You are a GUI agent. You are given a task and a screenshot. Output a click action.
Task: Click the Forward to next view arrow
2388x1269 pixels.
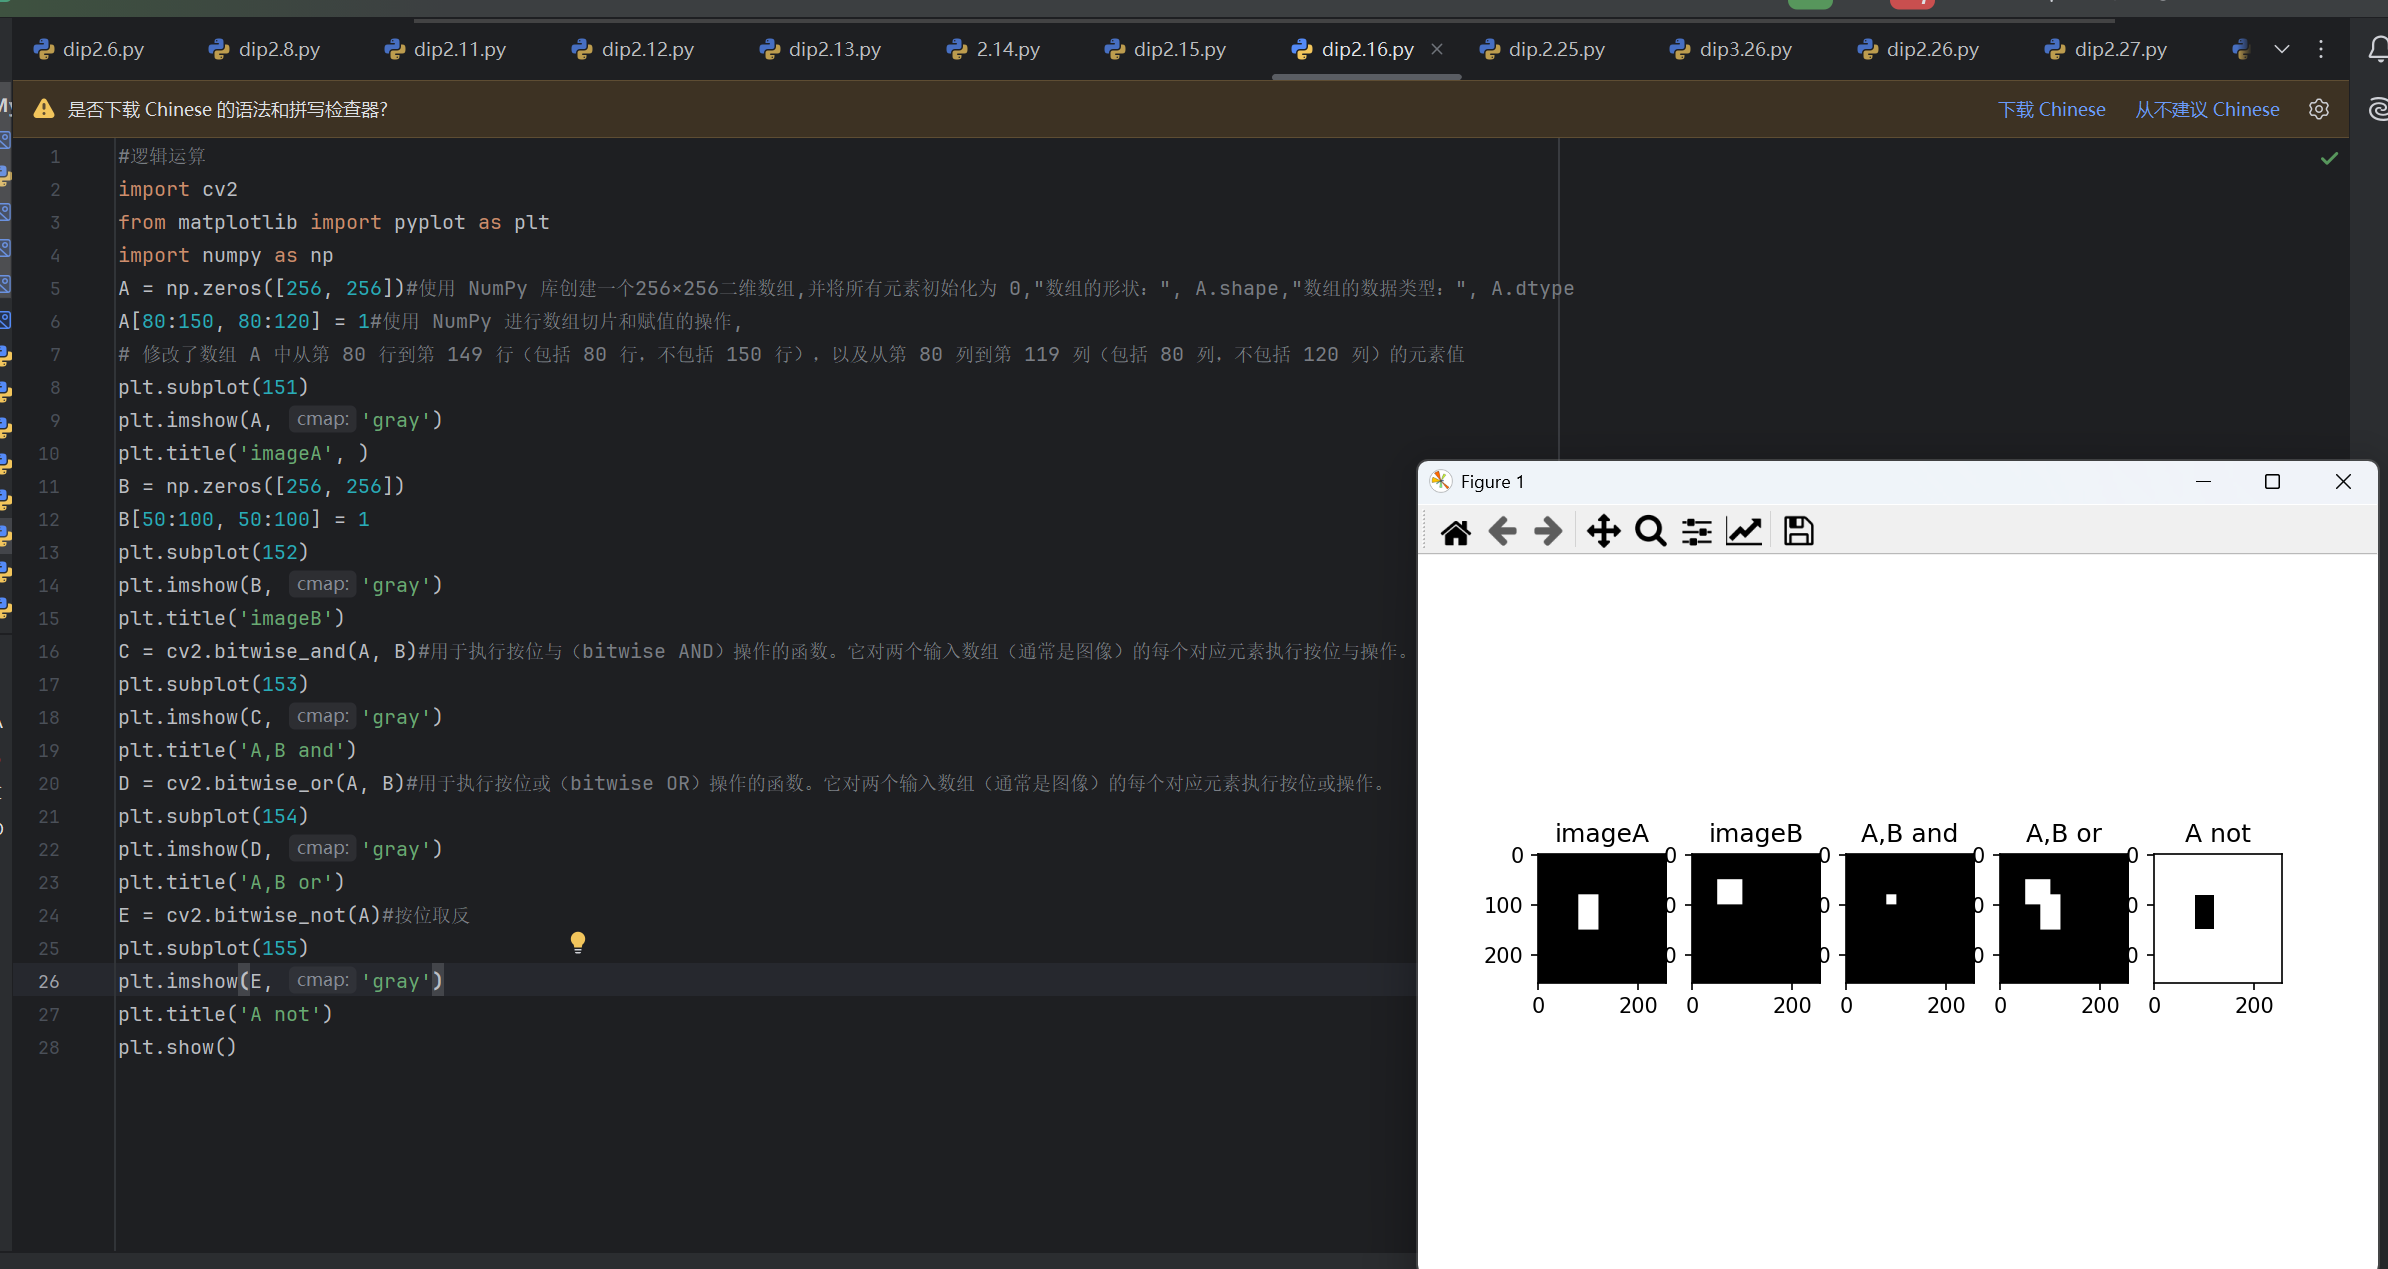(x=1548, y=531)
